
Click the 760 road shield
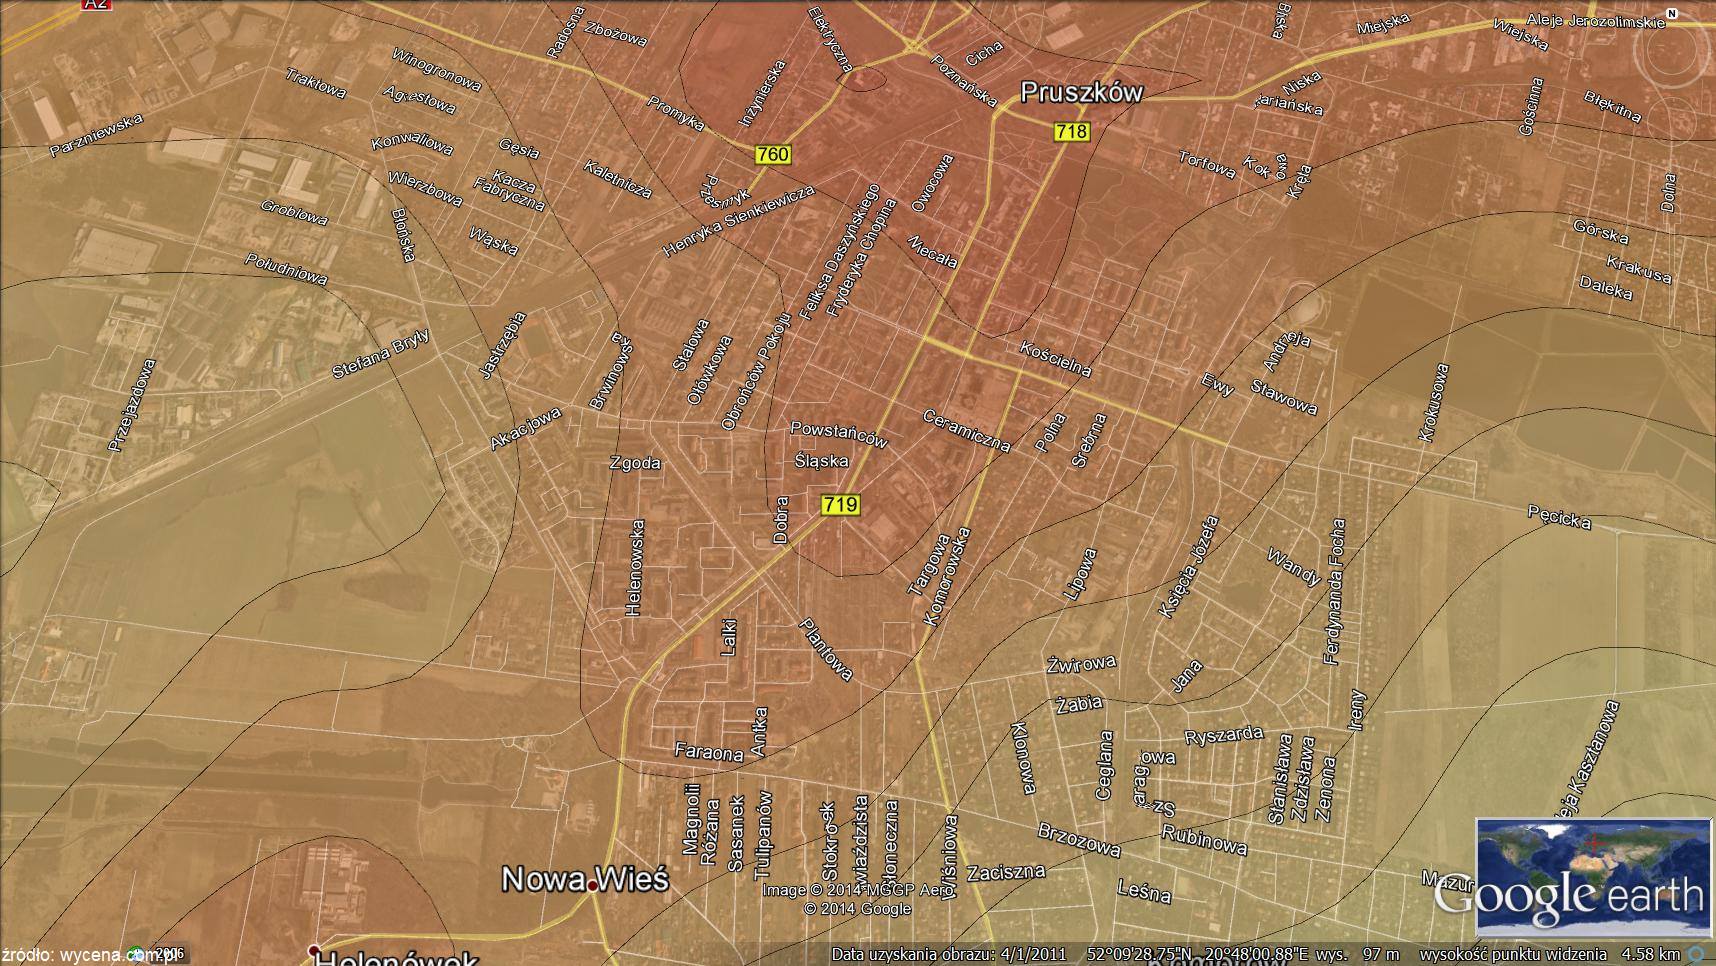coord(772,154)
